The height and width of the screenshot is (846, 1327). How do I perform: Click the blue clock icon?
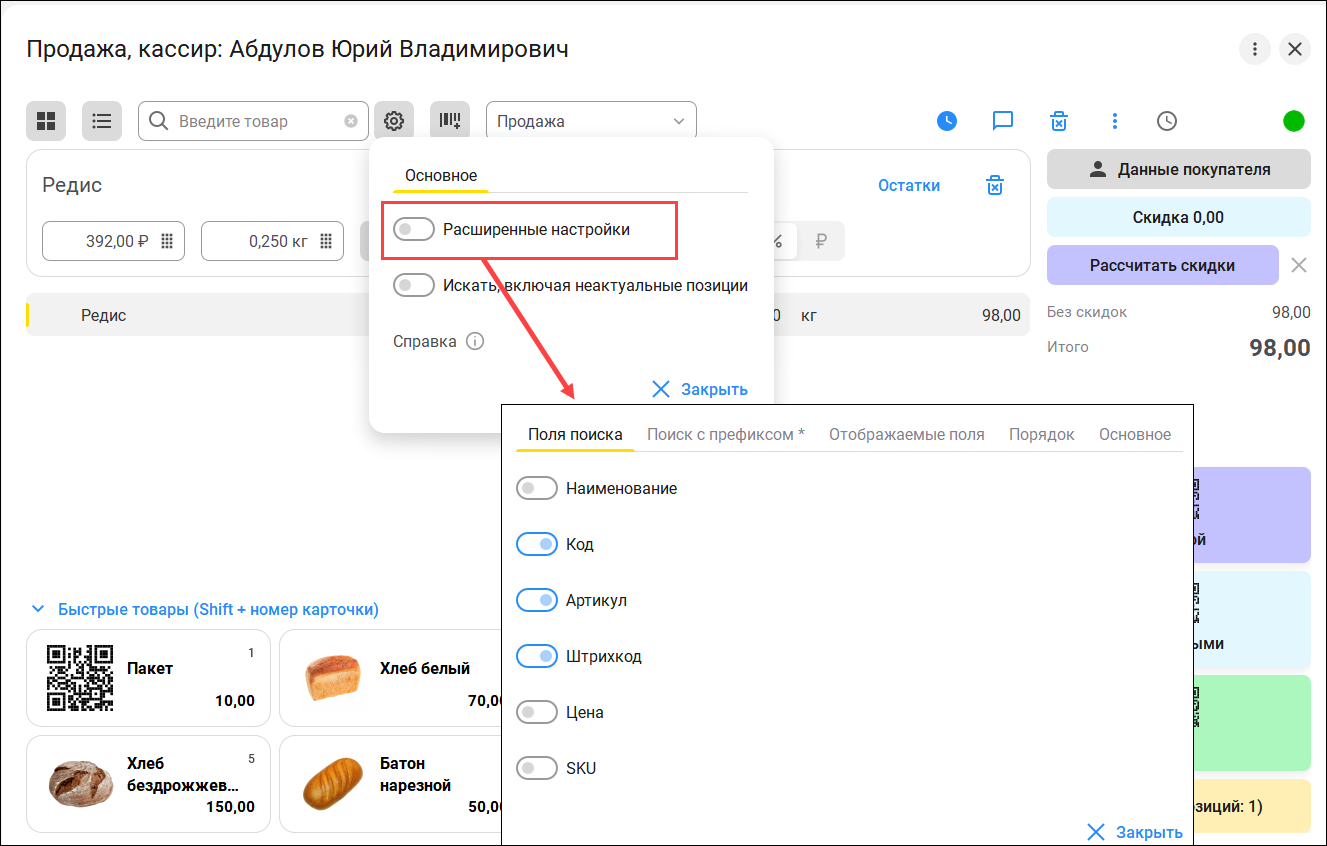pyautogui.click(x=947, y=121)
